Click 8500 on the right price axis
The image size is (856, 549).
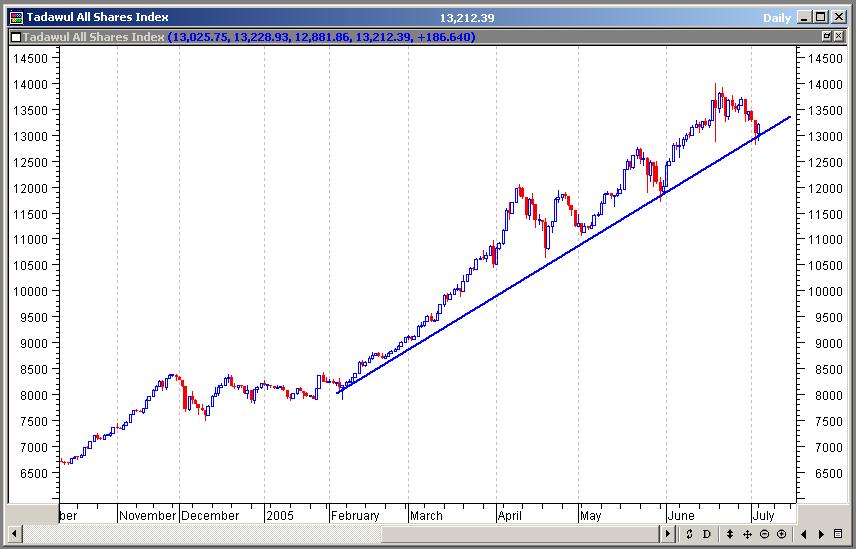click(x=829, y=369)
